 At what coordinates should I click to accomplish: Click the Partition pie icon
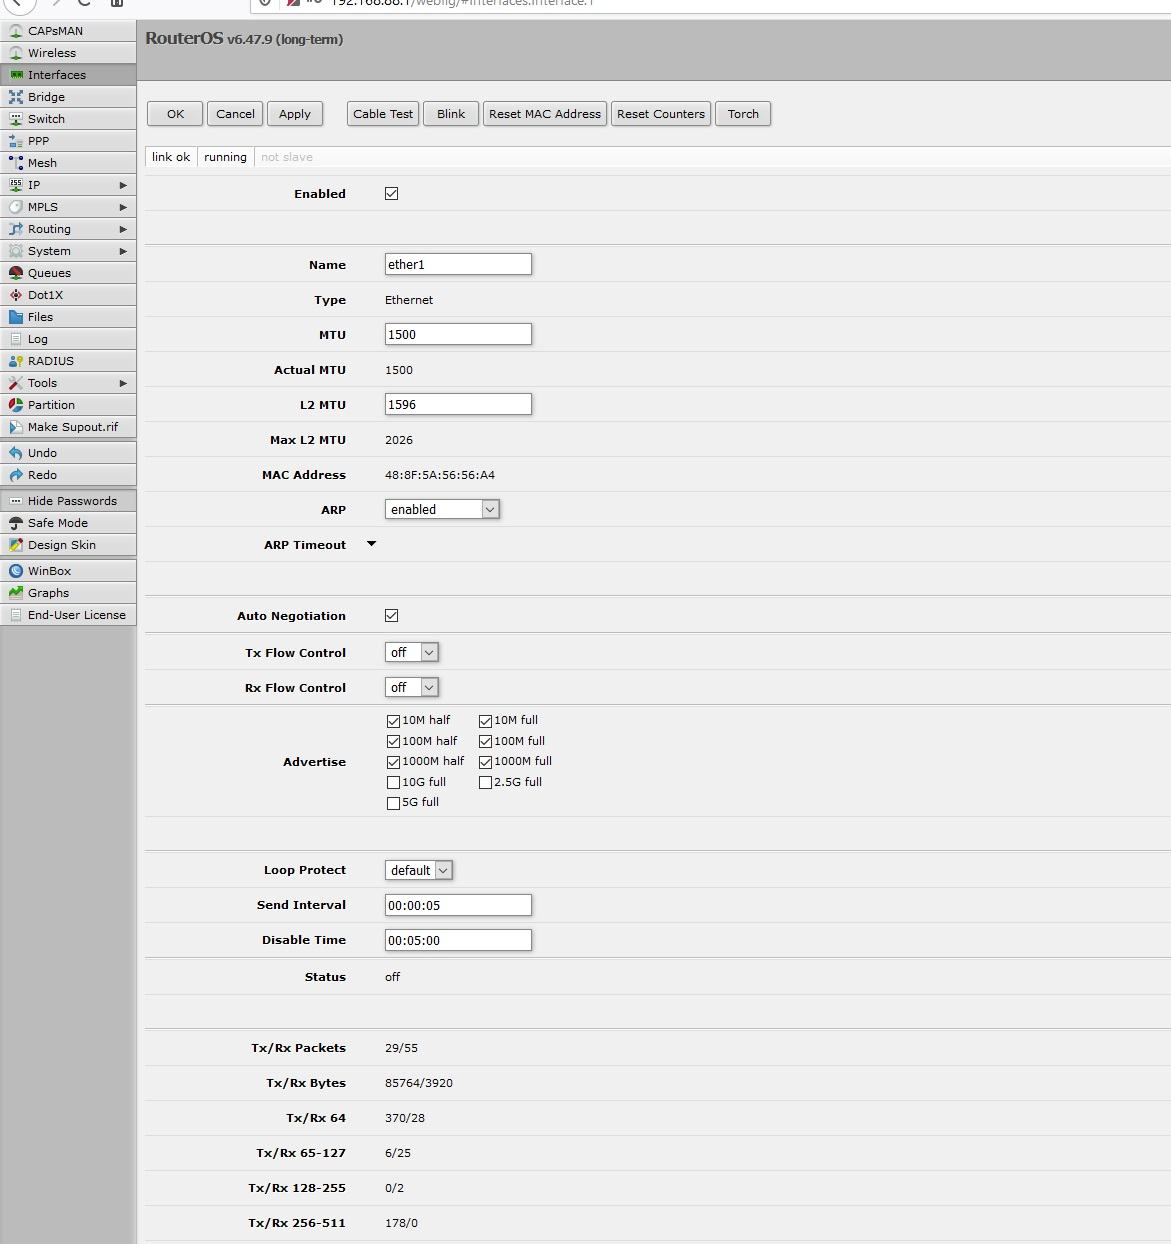click(16, 405)
